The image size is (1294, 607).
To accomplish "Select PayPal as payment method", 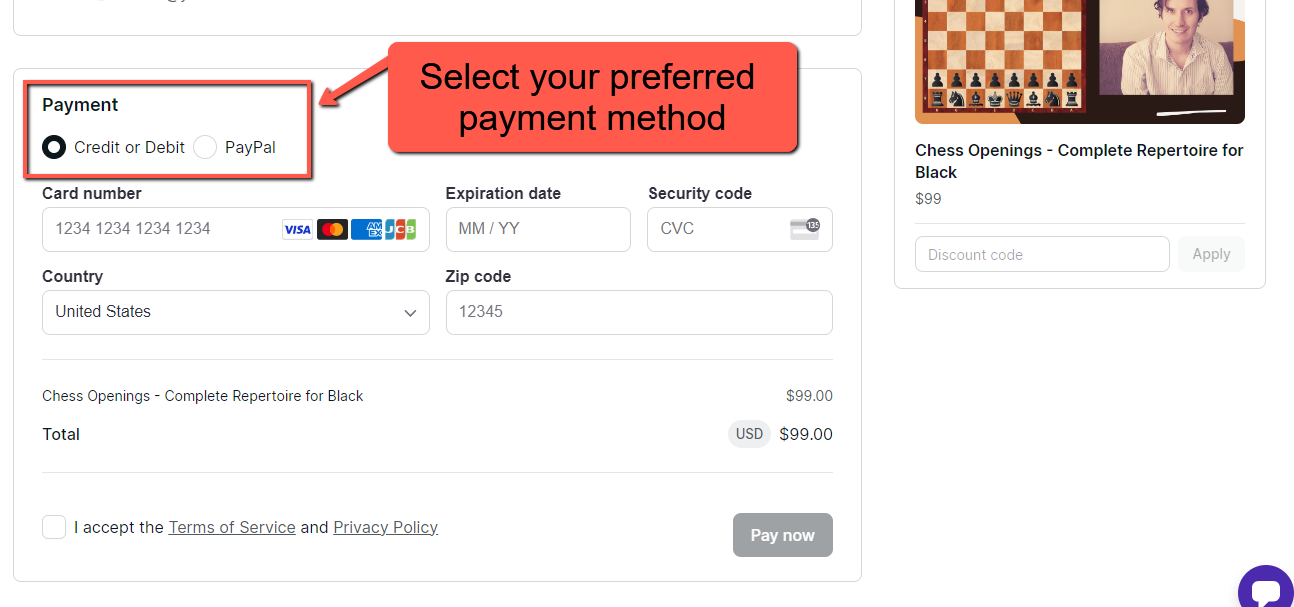I will (x=205, y=148).
